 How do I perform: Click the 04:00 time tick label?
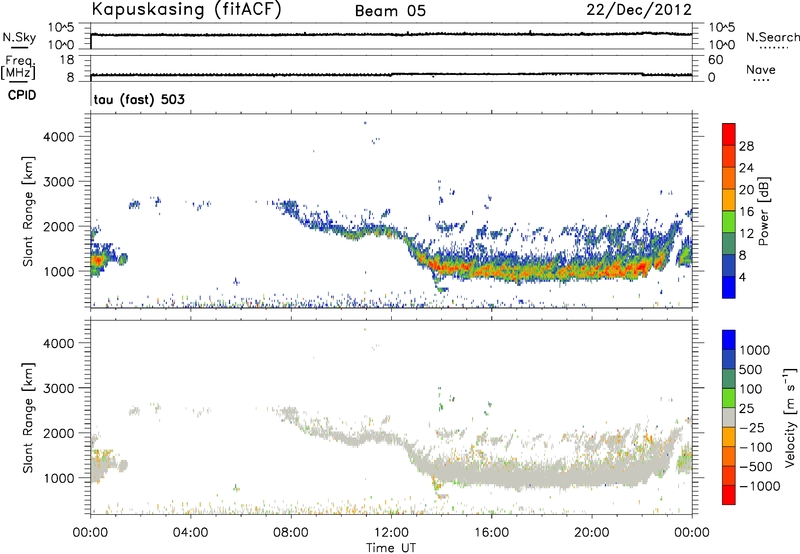tap(190, 533)
